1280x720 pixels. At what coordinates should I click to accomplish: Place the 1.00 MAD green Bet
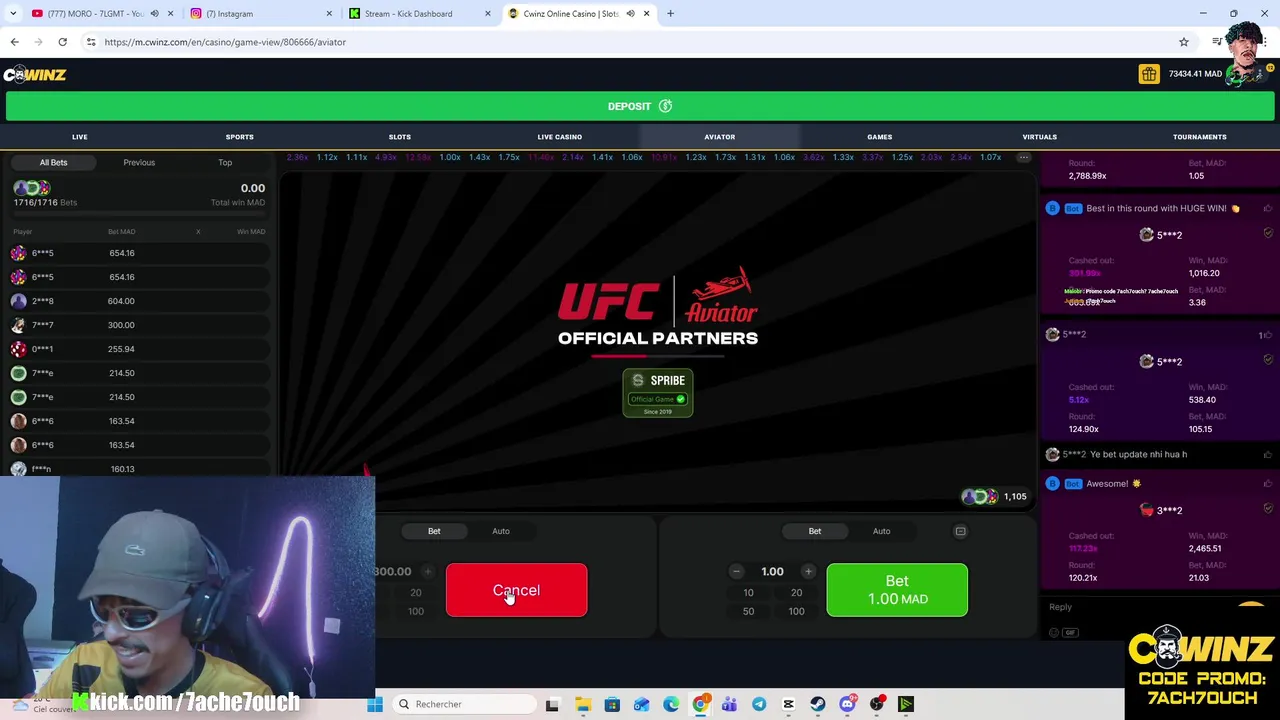[897, 590]
